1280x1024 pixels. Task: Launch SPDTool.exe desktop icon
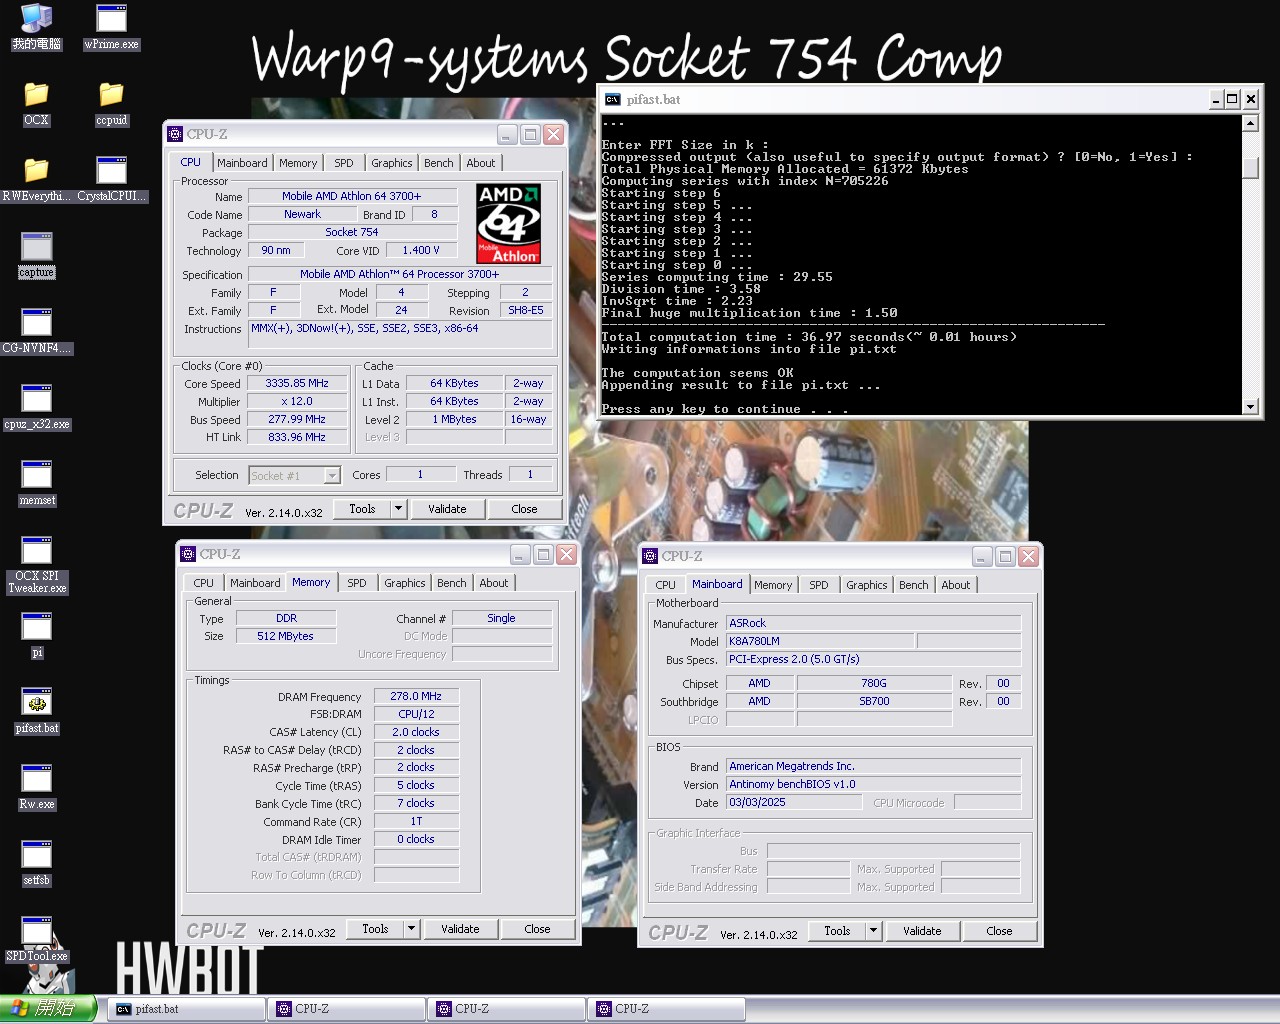click(x=36, y=939)
